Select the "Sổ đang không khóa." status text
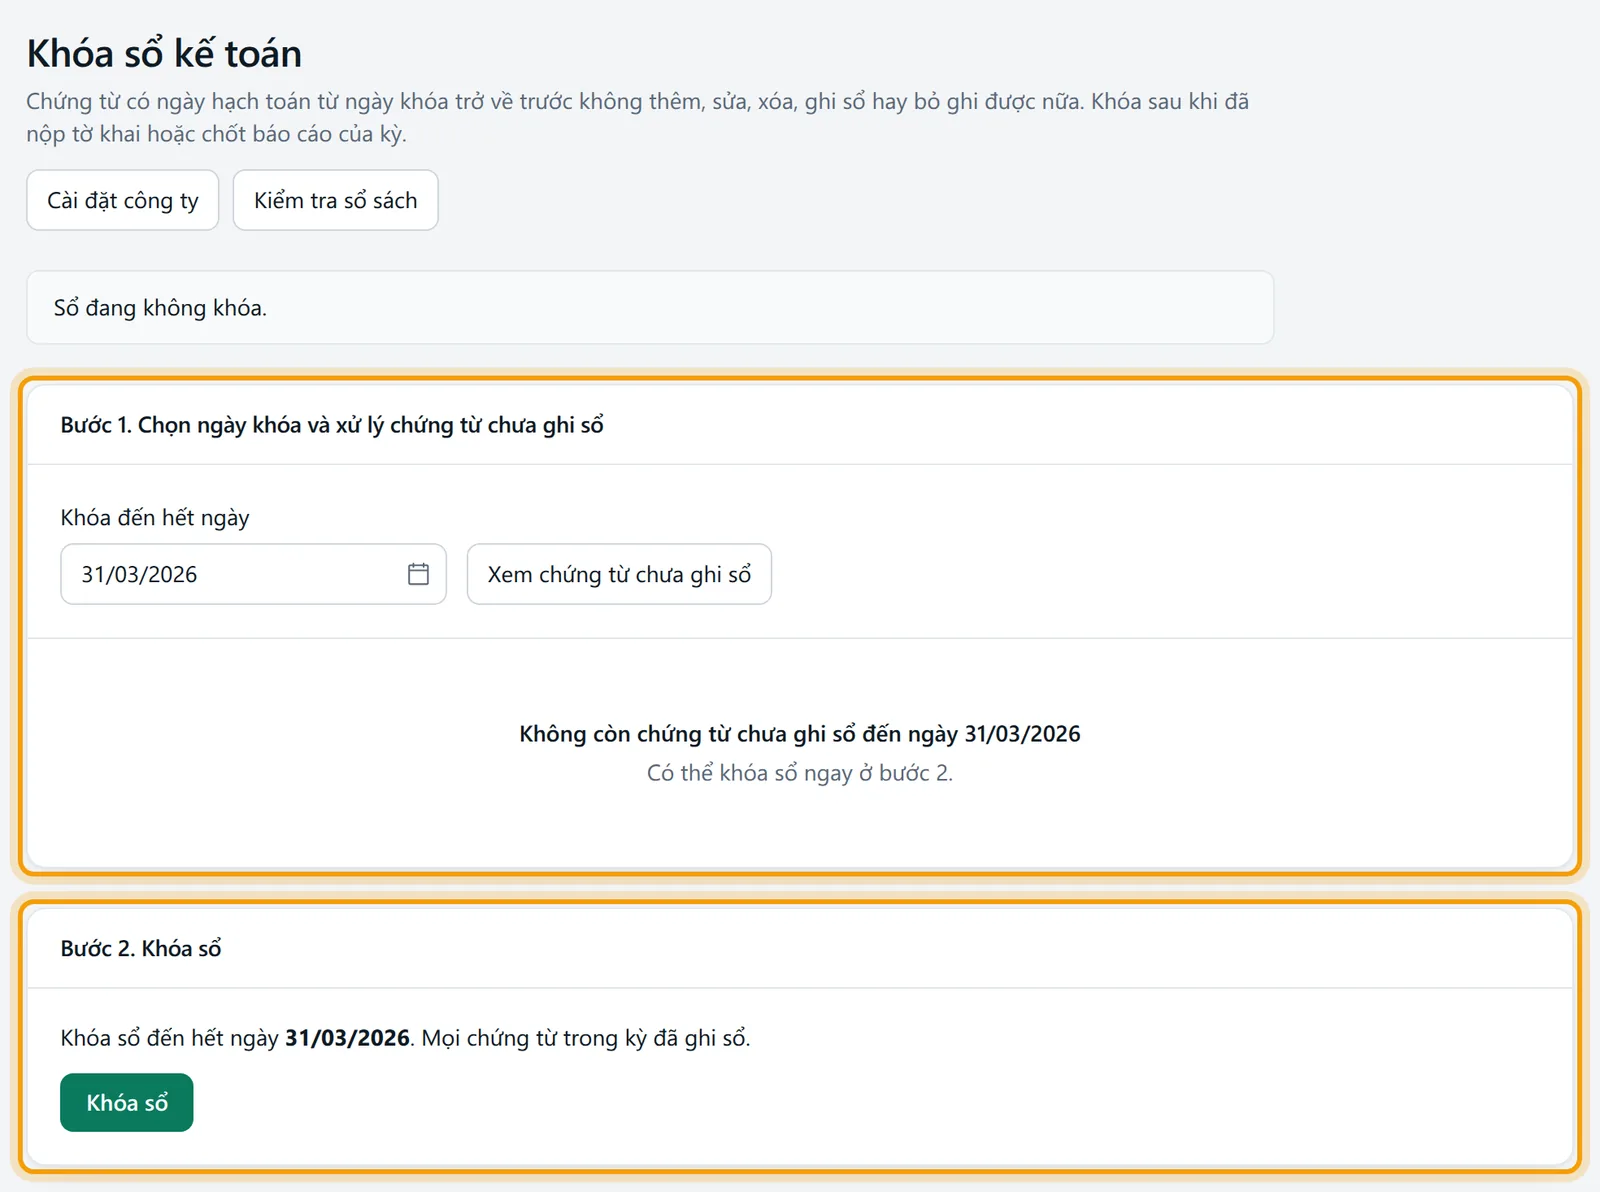Image resolution: width=1600 pixels, height=1192 pixels. coord(160,308)
